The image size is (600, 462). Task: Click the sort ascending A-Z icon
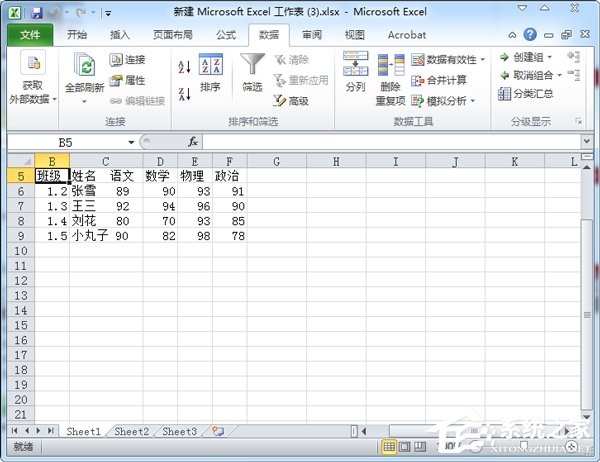coord(184,67)
